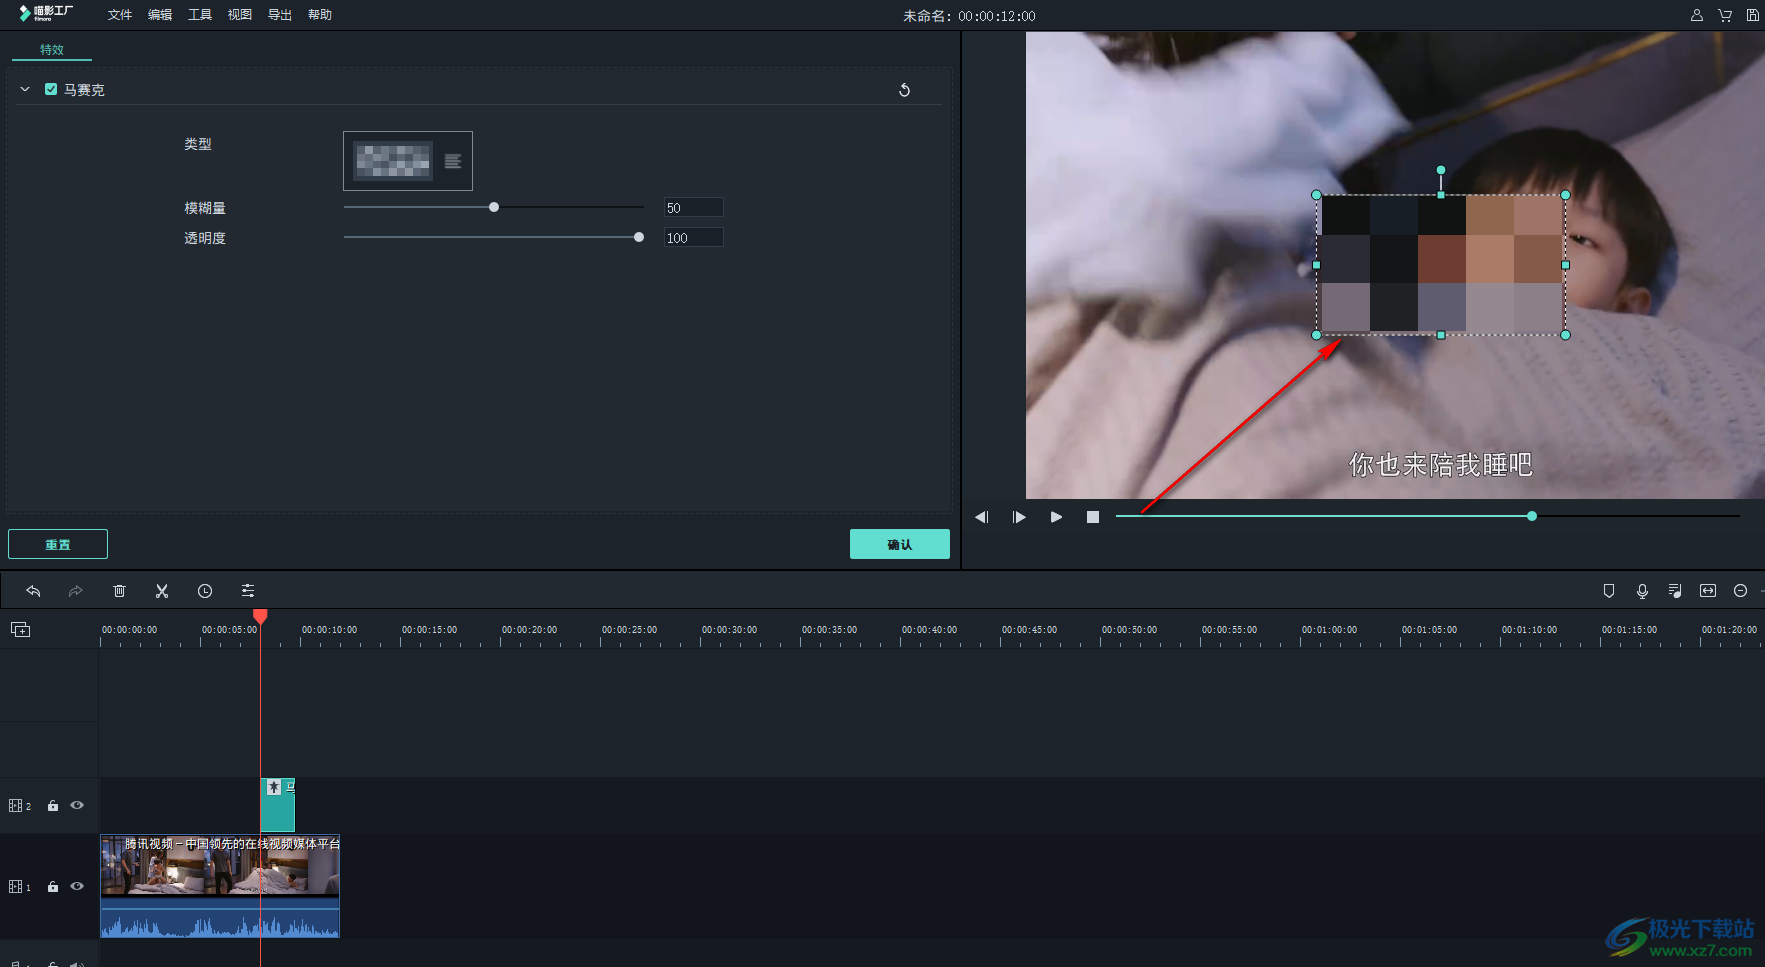Viewport: 1765px width, 967px height.
Task: Open the 视图 menu
Action: 240,15
